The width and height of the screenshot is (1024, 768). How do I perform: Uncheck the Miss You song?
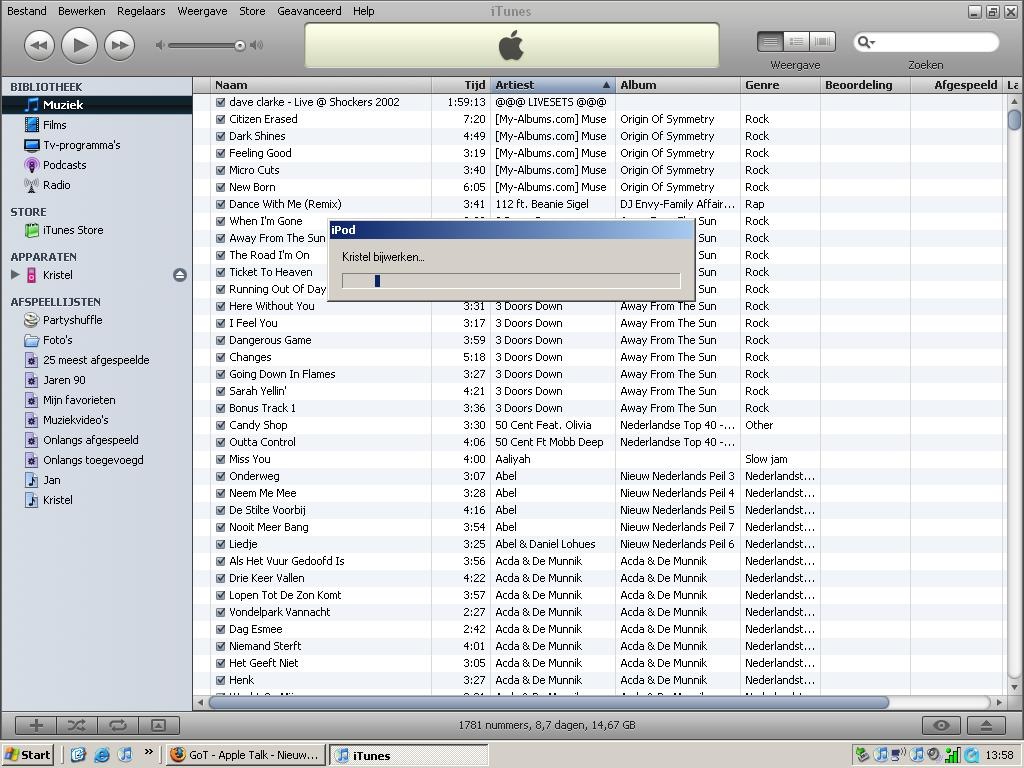(221, 459)
